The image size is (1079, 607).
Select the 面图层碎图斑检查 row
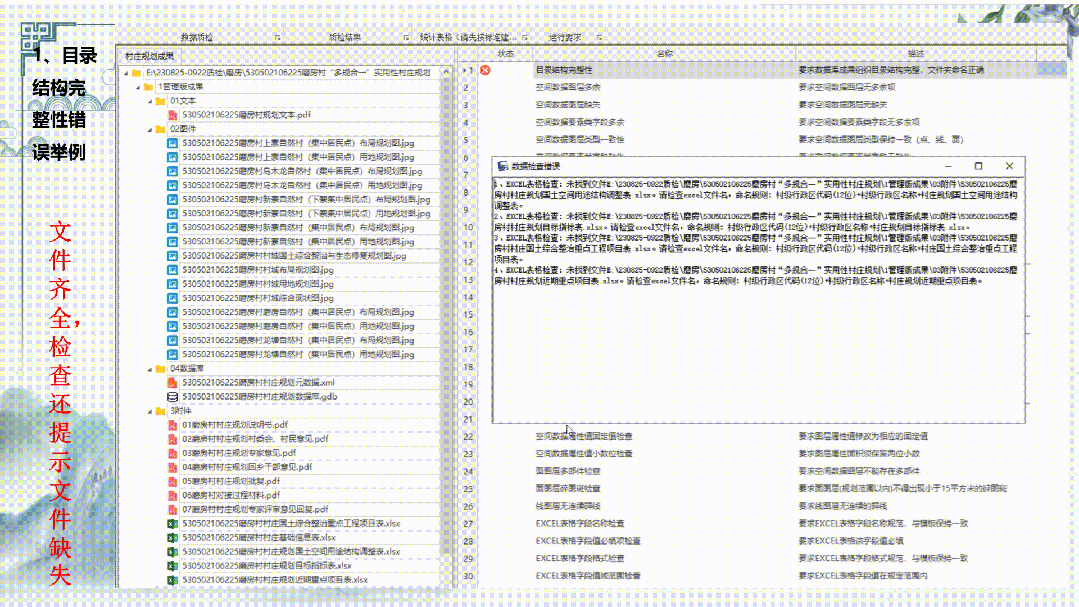pyautogui.click(x=764, y=489)
